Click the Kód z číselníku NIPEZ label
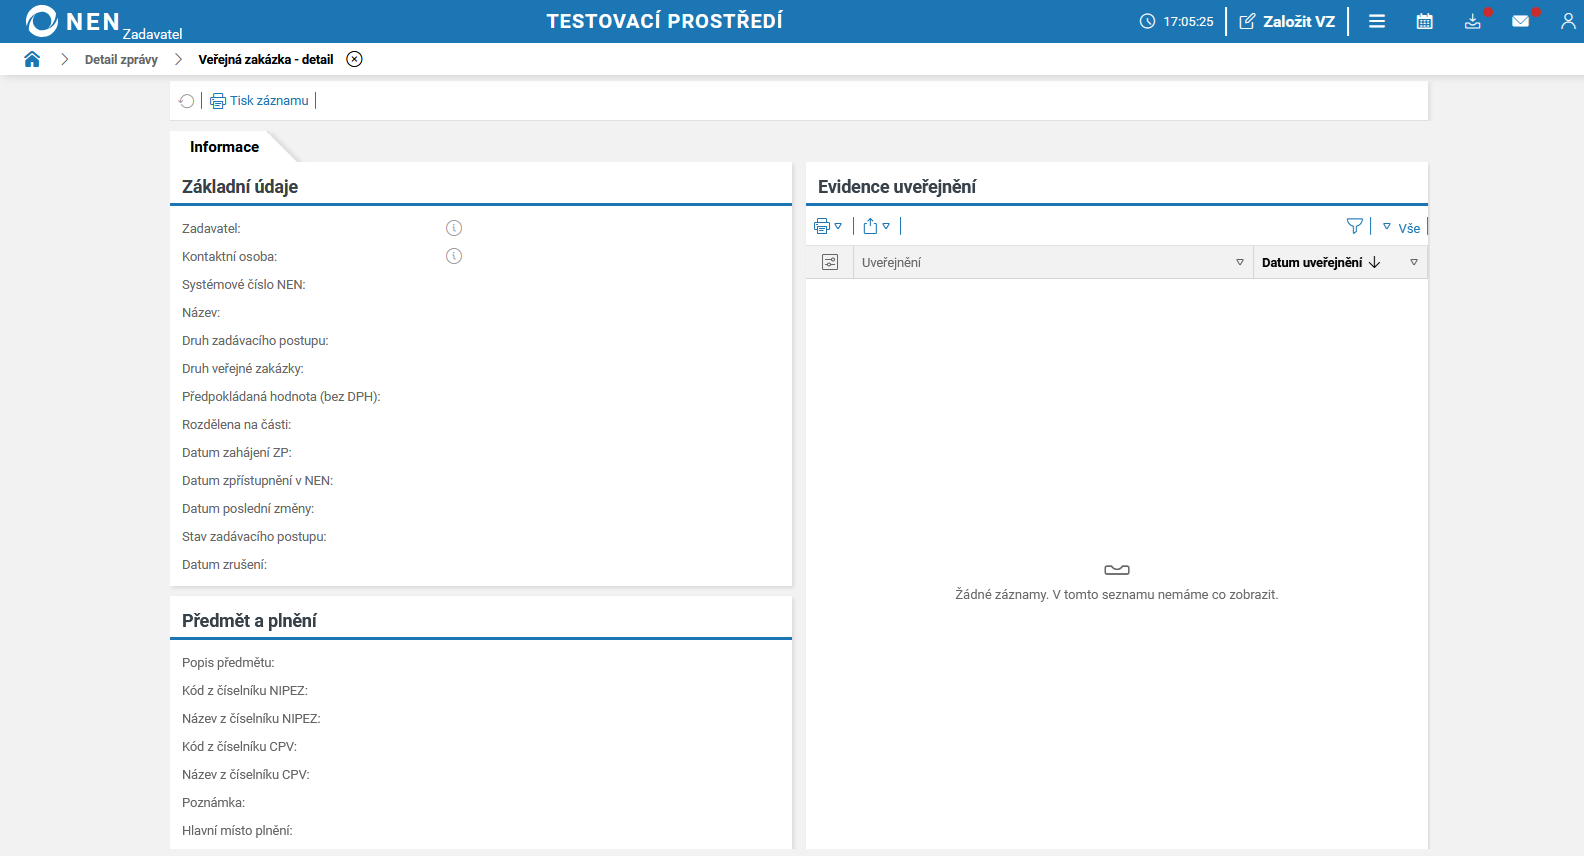Screen dimensions: 1584x856 (245, 691)
